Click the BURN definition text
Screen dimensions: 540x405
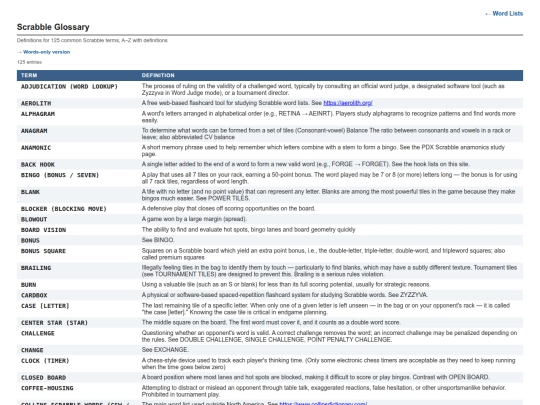point(286,284)
